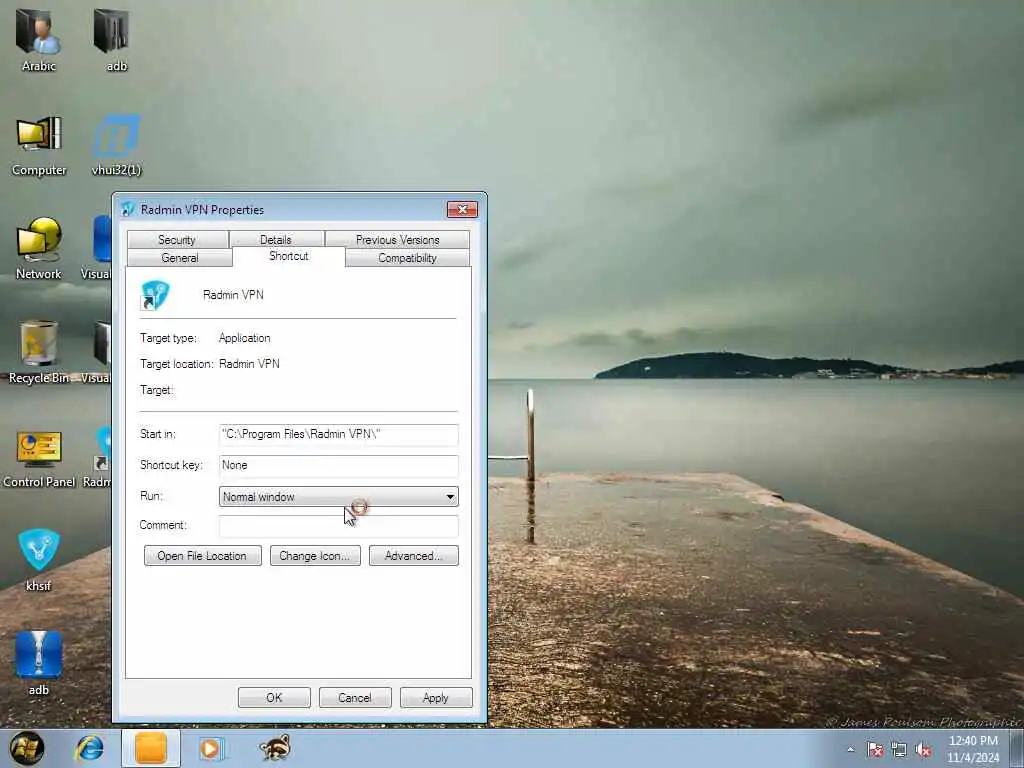The width and height of the screenshot is (1024, 768).
Task: Click the orange taskbar application button
Action: coord(151,748)
